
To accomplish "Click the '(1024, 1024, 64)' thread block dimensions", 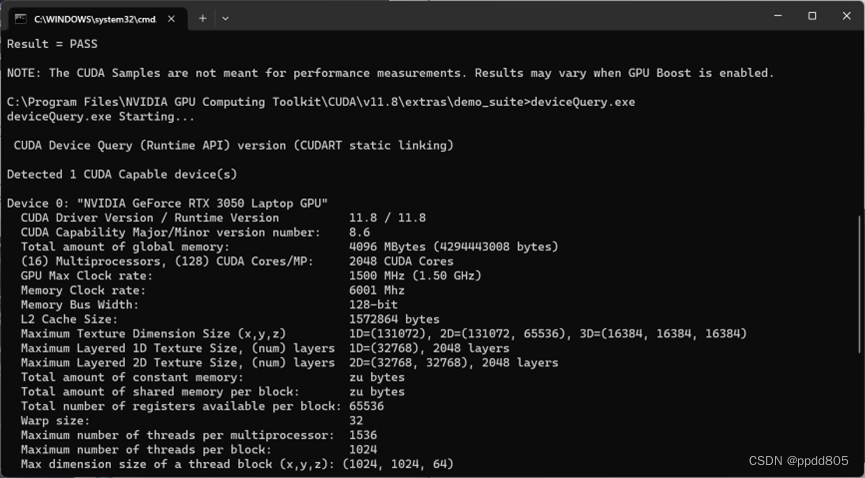I will coord(398,464).
